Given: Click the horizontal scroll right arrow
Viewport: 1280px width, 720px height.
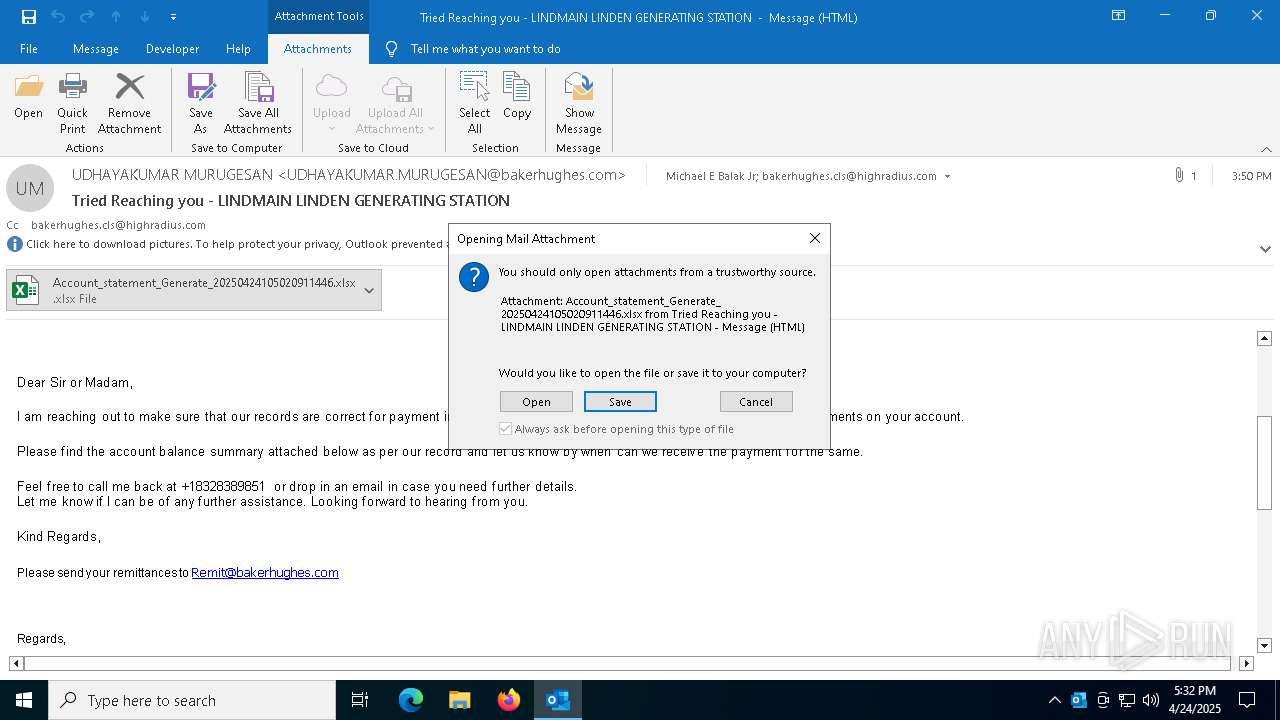Looking at the screenshot, I should pos(1246,663).
